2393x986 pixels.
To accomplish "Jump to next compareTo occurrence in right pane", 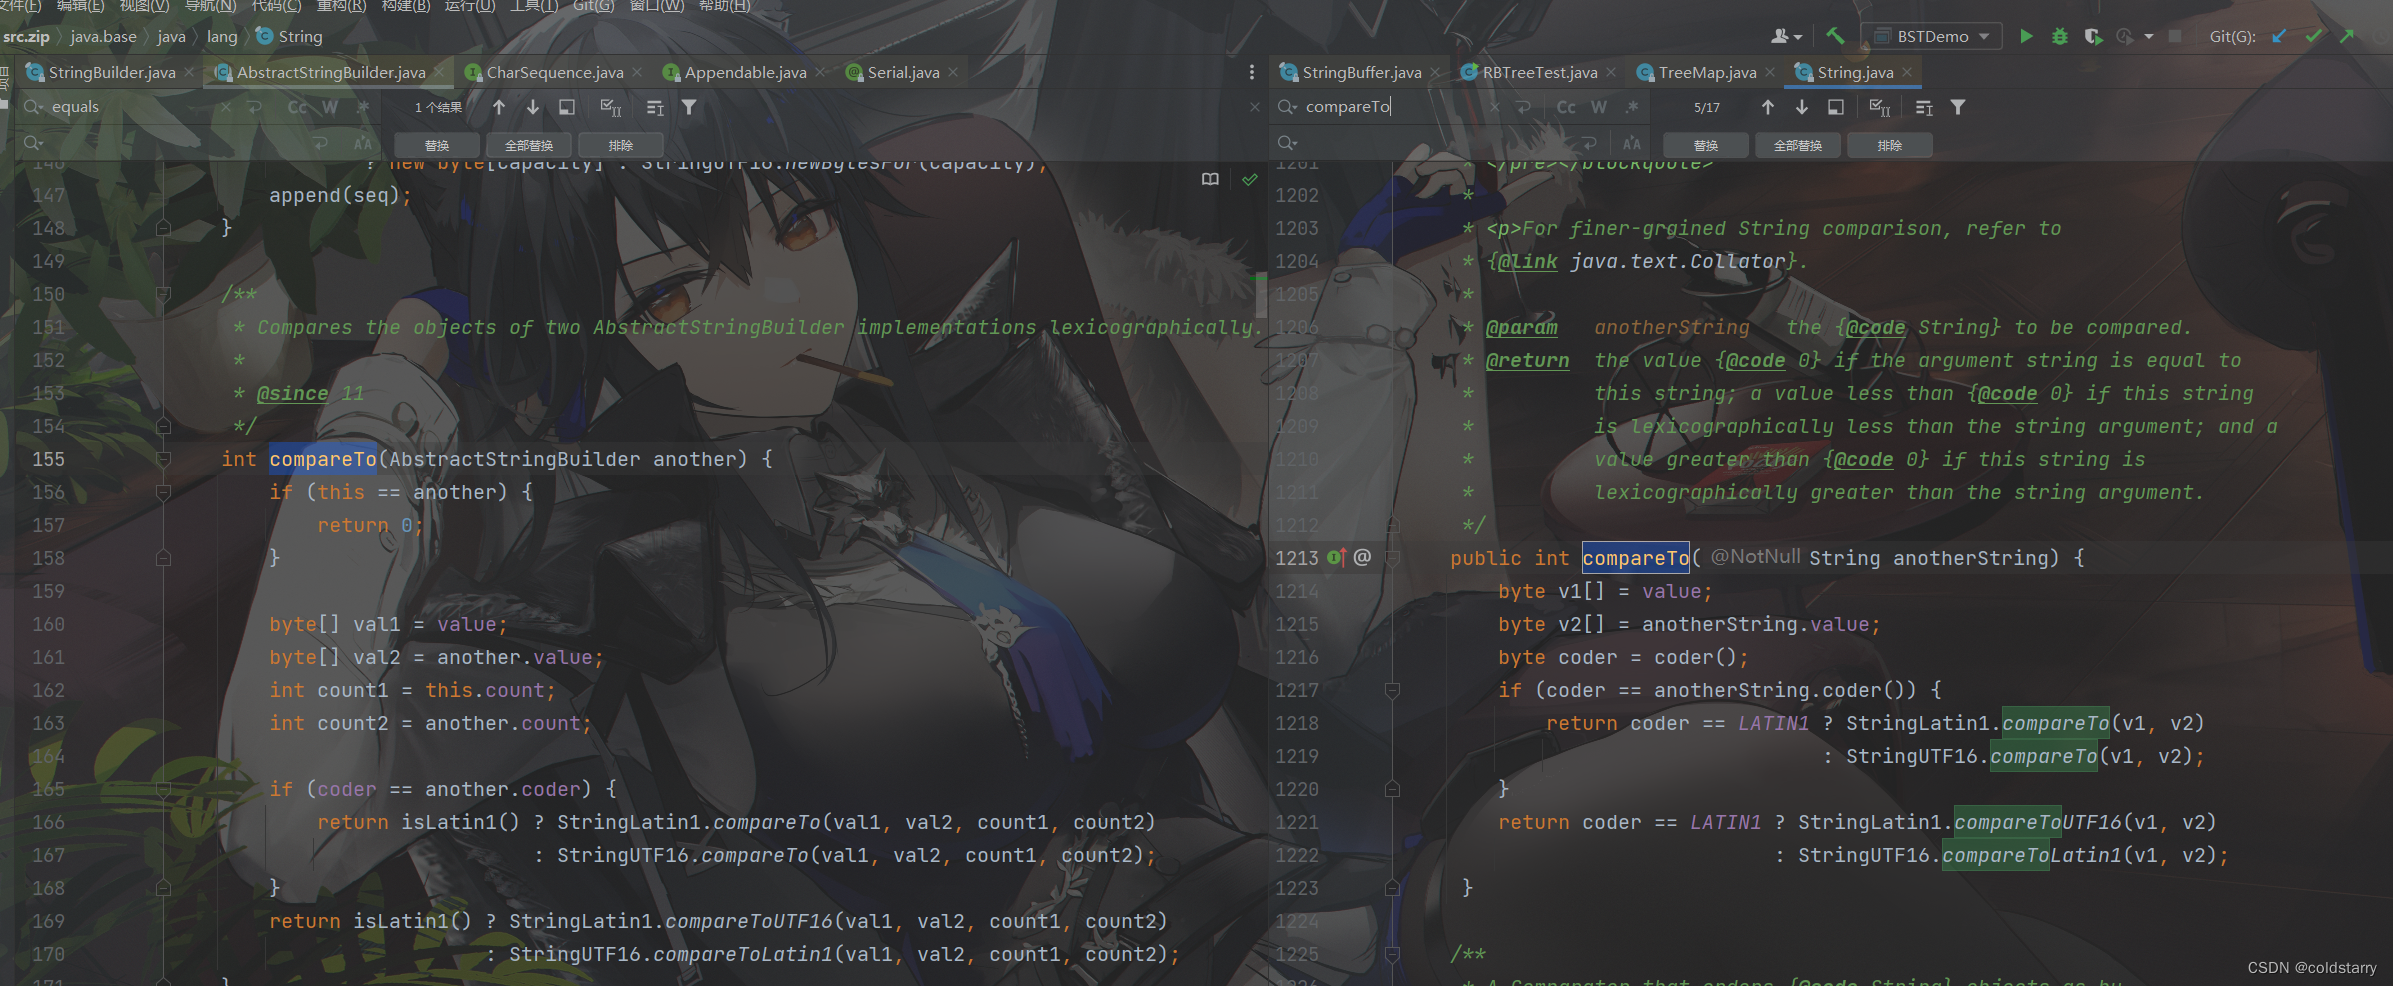I will click(1802, 107).
